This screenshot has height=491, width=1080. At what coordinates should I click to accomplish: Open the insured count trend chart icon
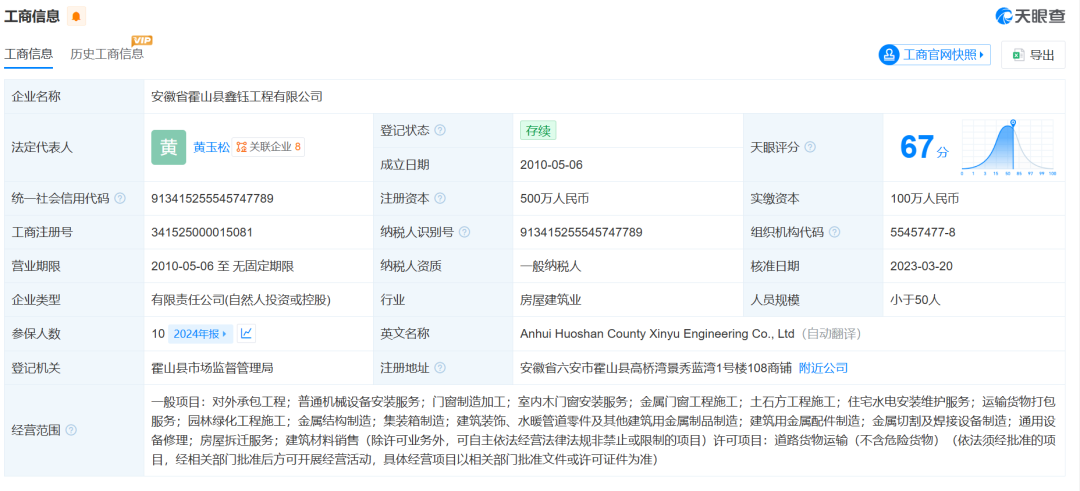(247, 334)
